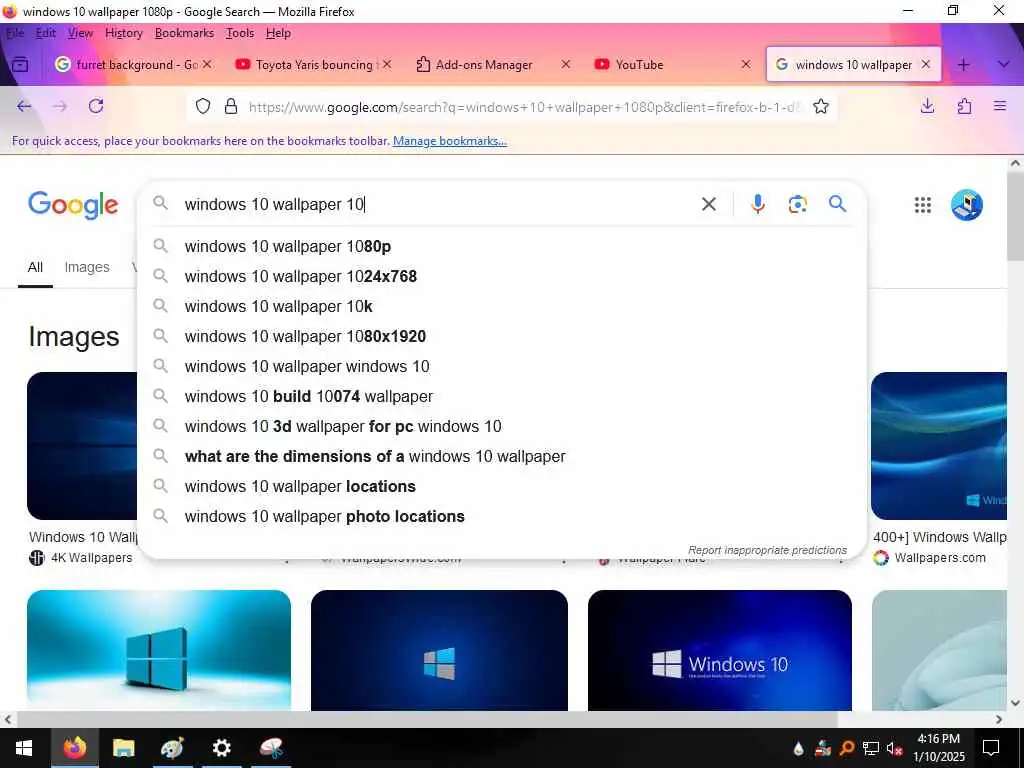Image resolution: width=1024 pixels, height=768 pixels.
Task: Open the Wallpapers.com wavy blue thumbnail
Action: coord(939,446)
